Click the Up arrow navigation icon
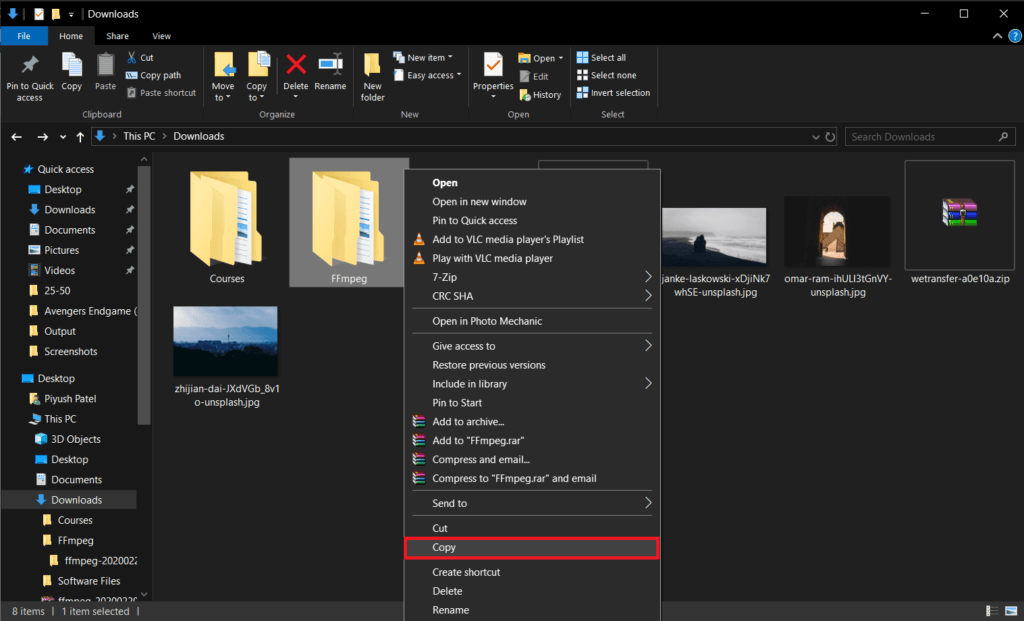Viewport: 1024px width, 621px height. (x=80, y=137)
